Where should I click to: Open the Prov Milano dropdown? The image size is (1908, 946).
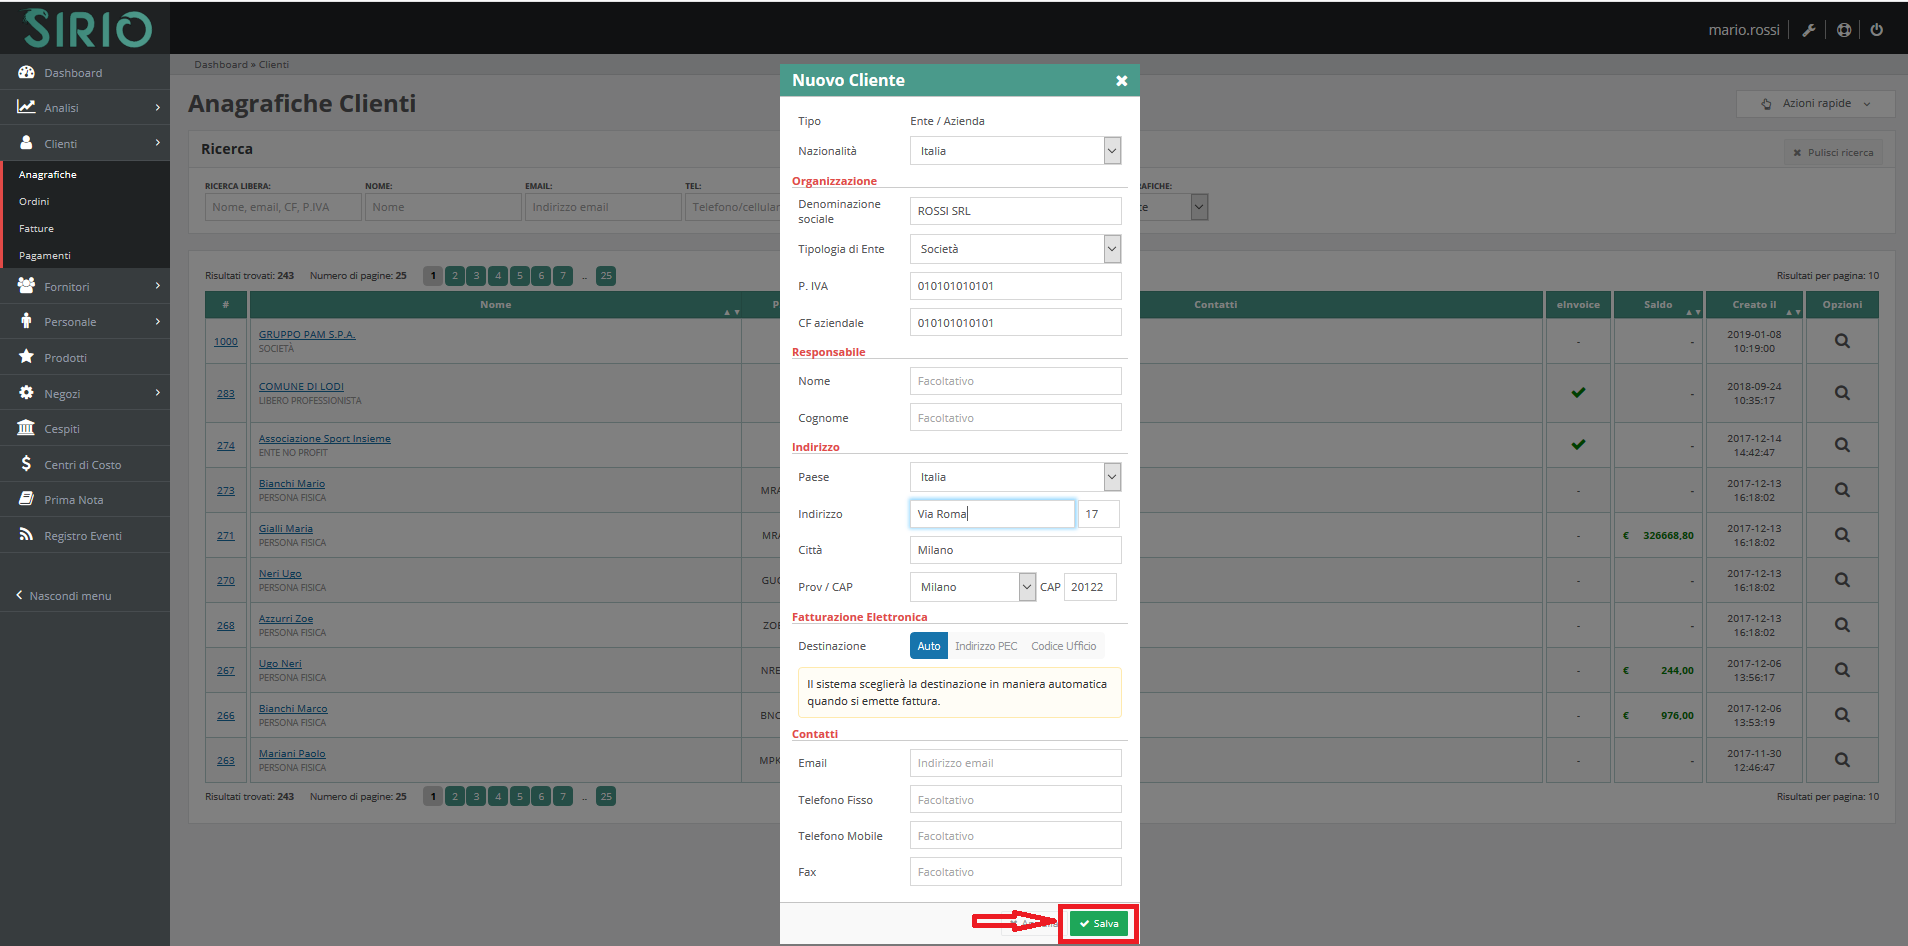973,587
